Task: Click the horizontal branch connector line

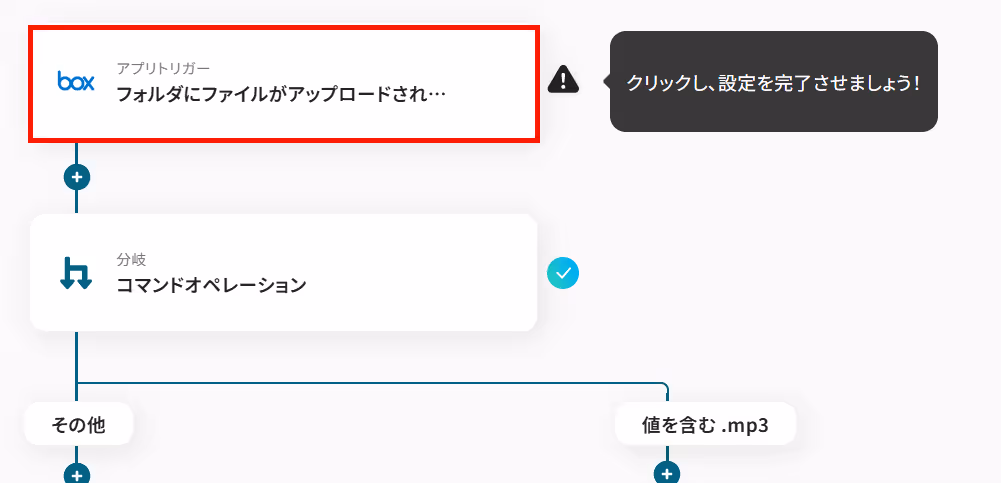Action: pyautogui.click(x=370, y=383)
